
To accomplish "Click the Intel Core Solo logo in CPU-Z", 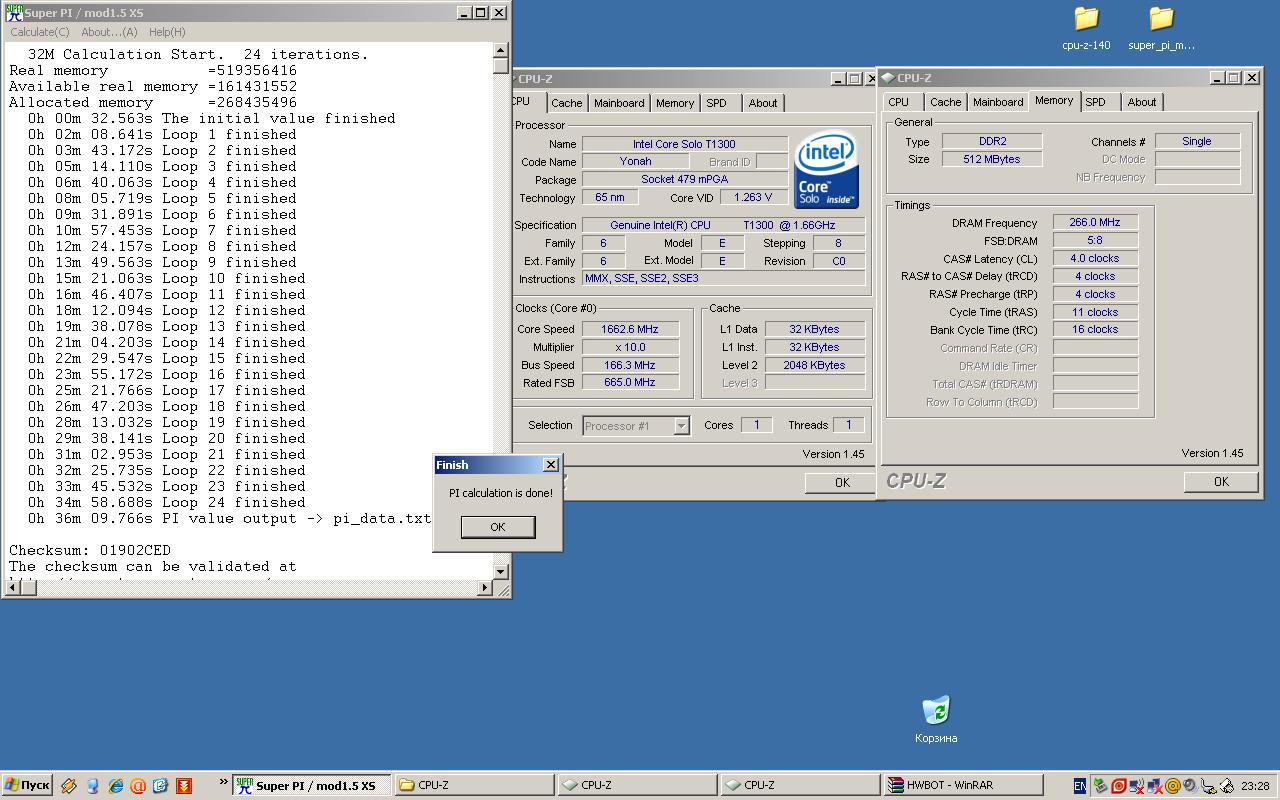I will (826, 172).
